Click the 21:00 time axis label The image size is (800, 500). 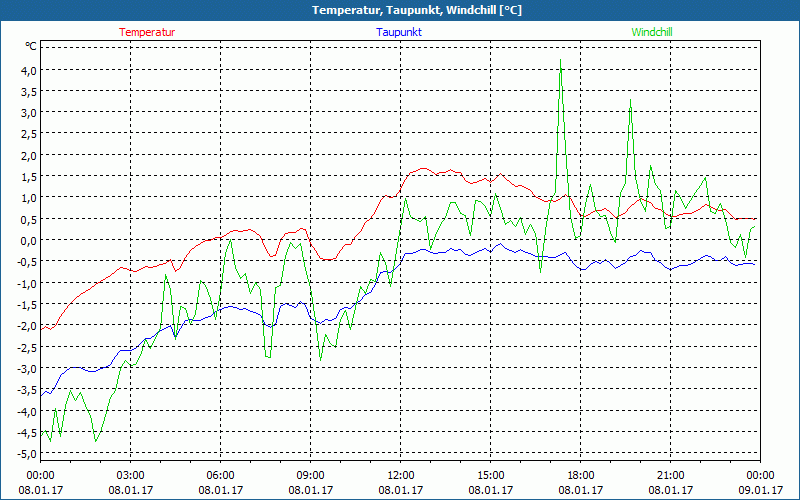[x=670, y=476]
